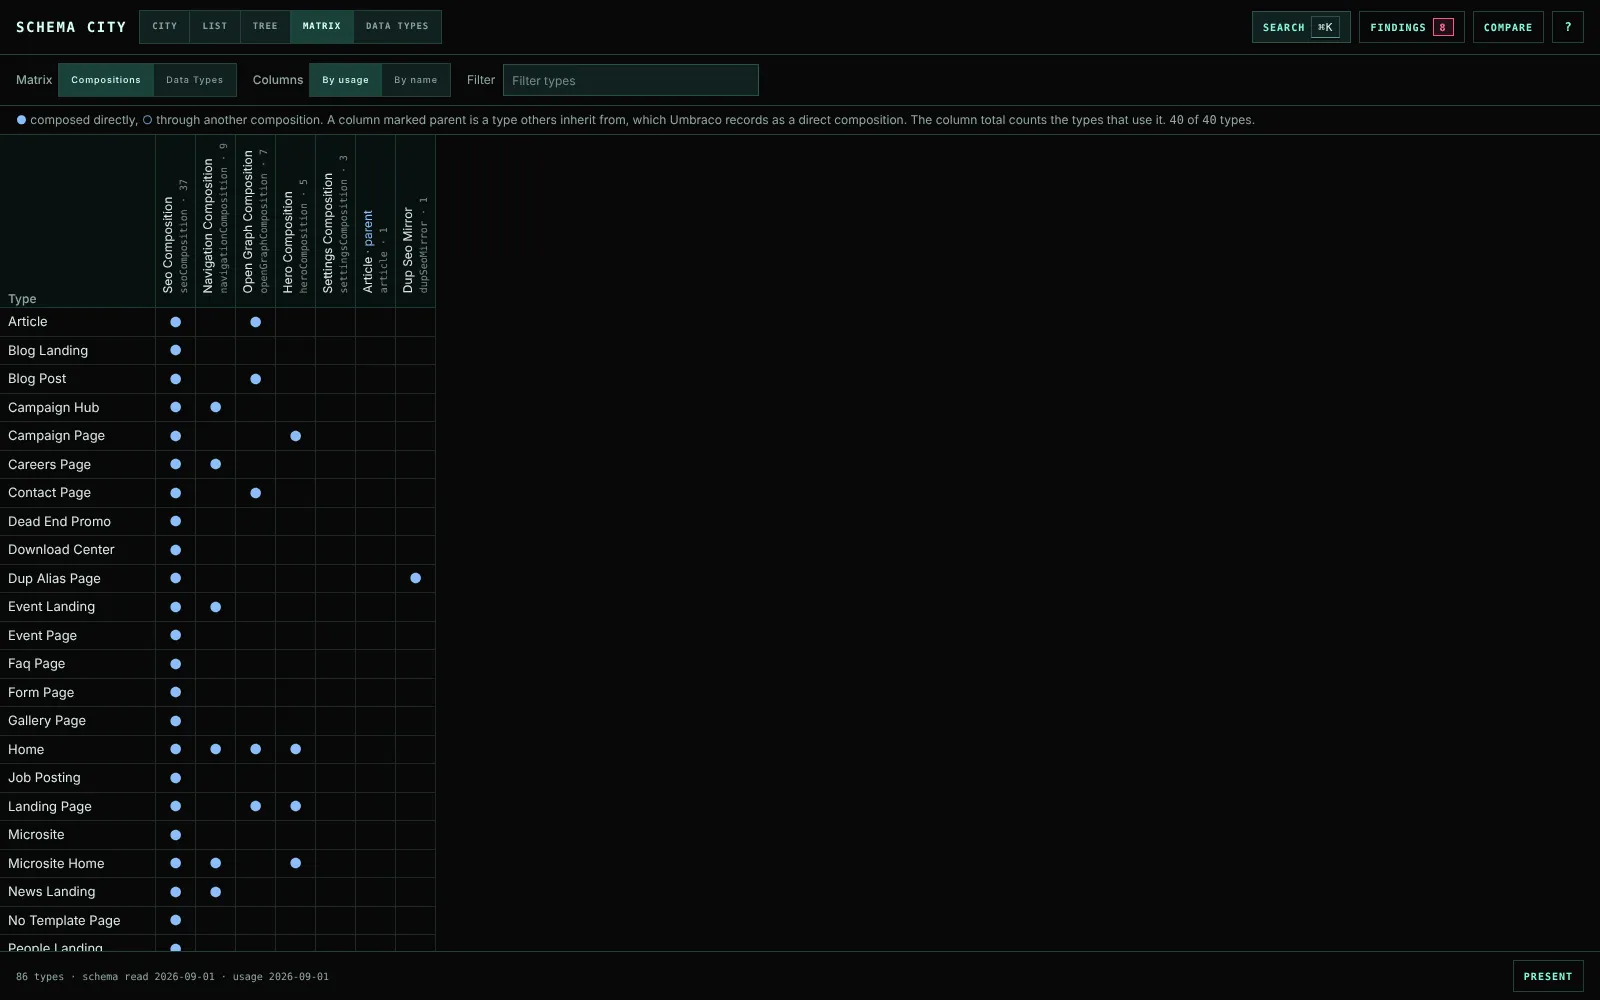The height and width of the screenshot is (1000, 1600).
Task: Click the Dup Alias Page Dup Seo Mirror dot
Action: (x=415, y=578)
